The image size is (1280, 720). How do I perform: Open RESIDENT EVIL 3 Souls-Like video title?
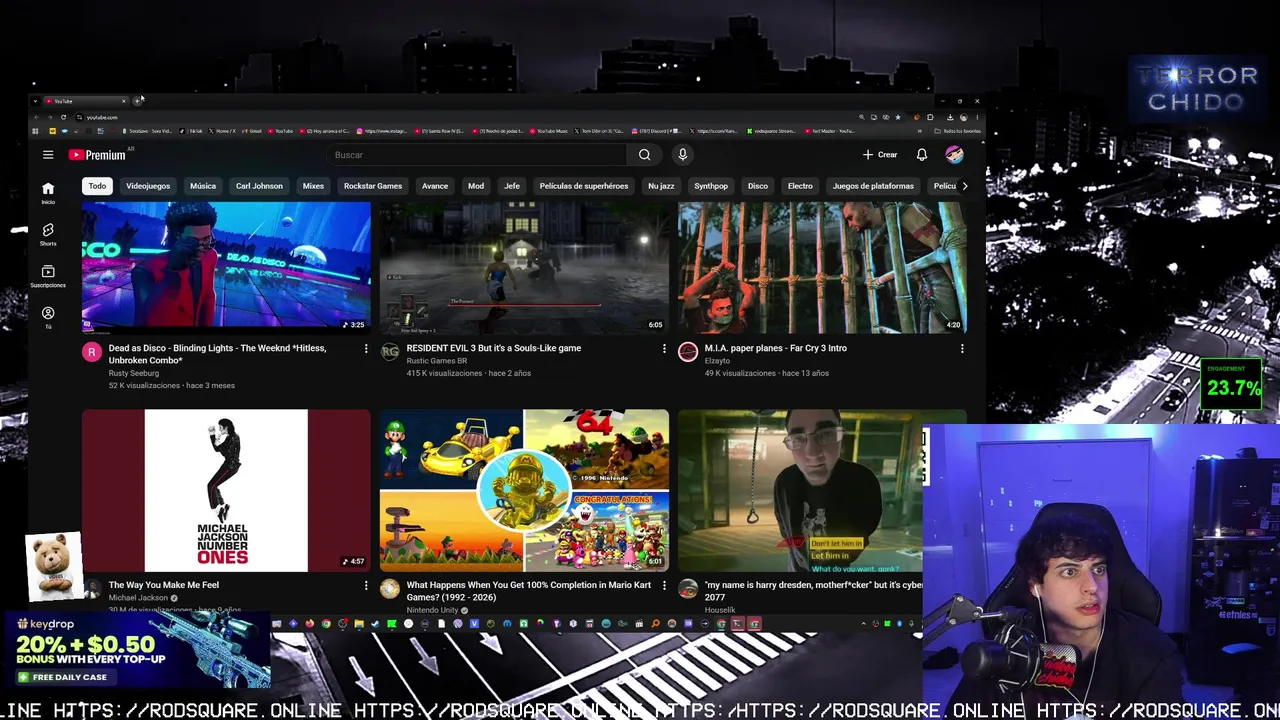[x=494, y=348]
